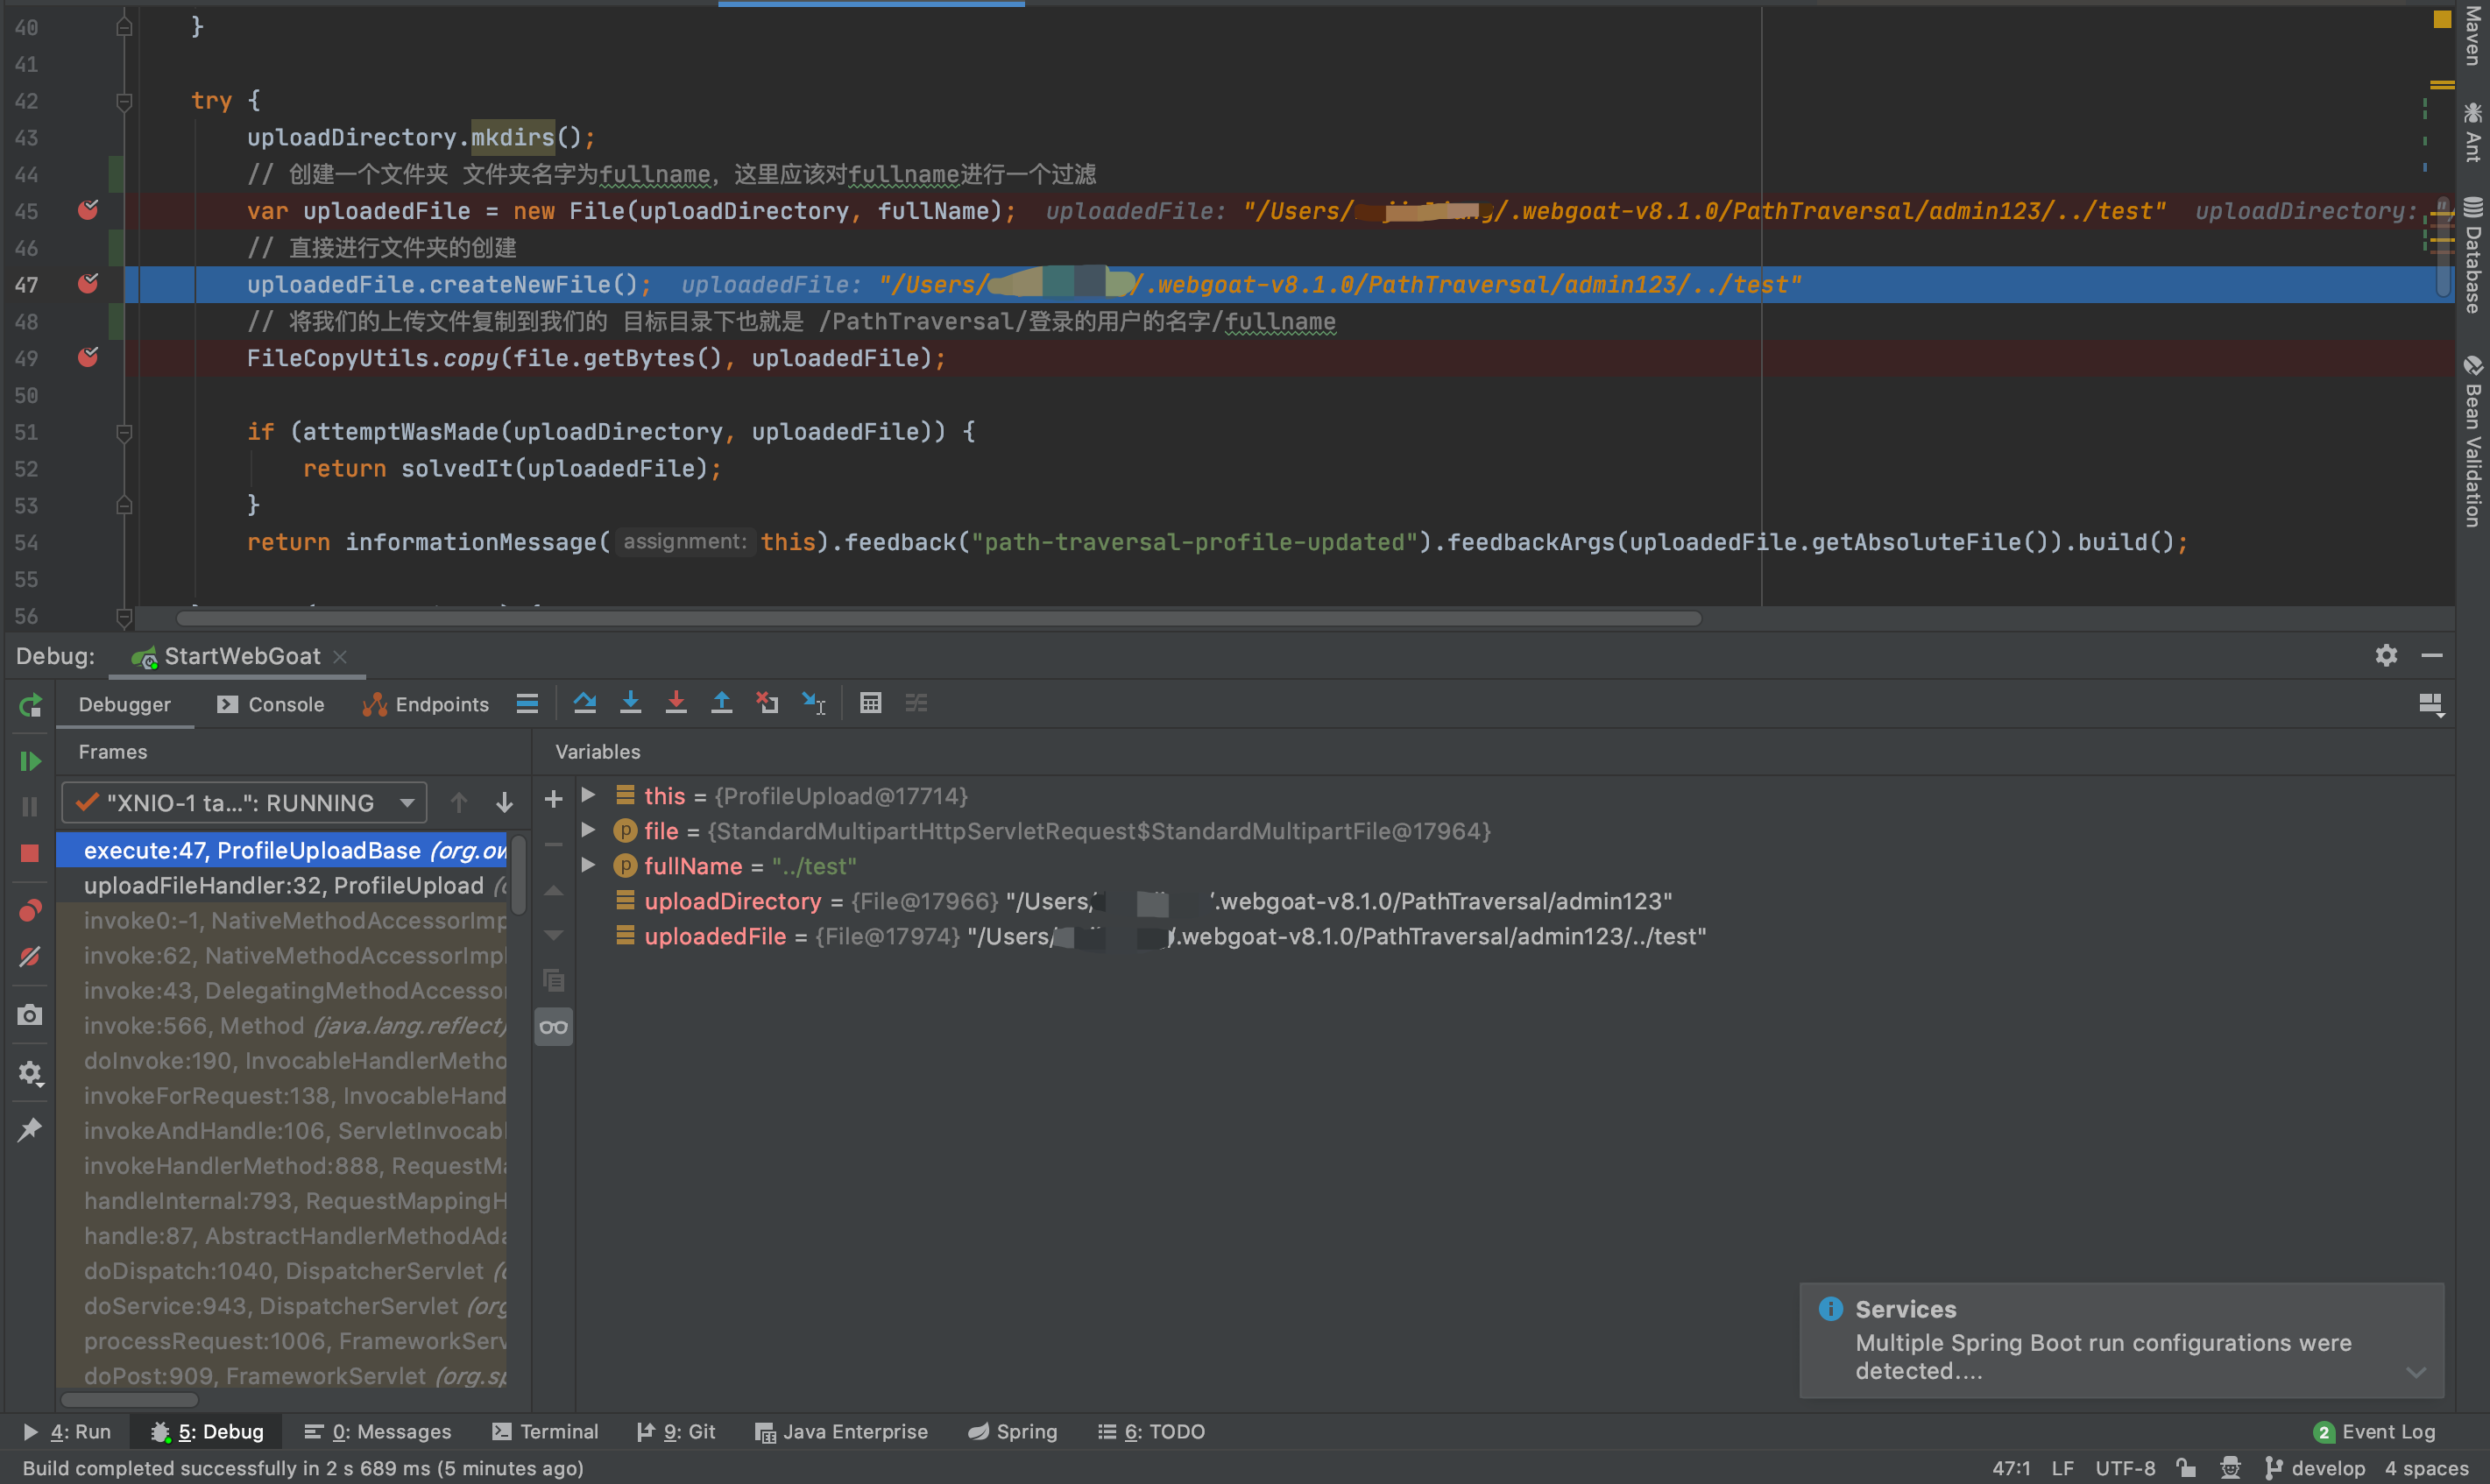
Task: Stop the debug session with the red square
Action: [30, 853]
